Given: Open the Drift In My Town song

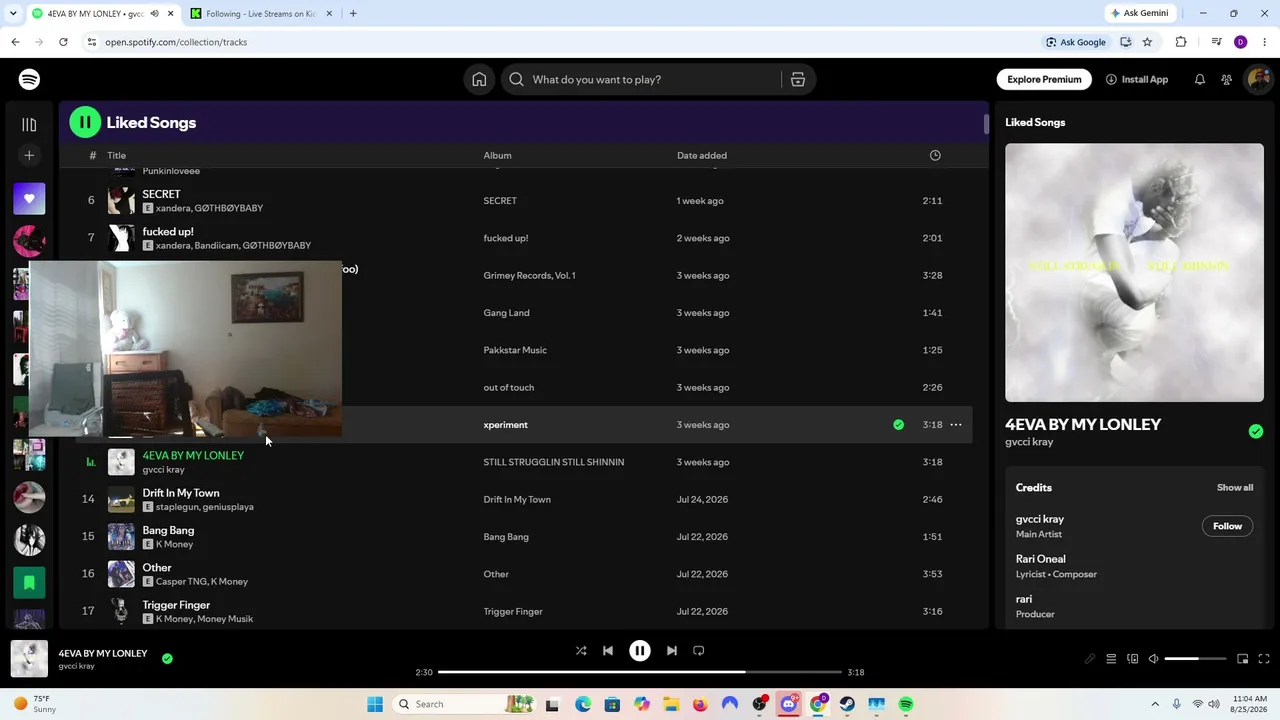Looking at the screenshot, I should click(181, 493).
